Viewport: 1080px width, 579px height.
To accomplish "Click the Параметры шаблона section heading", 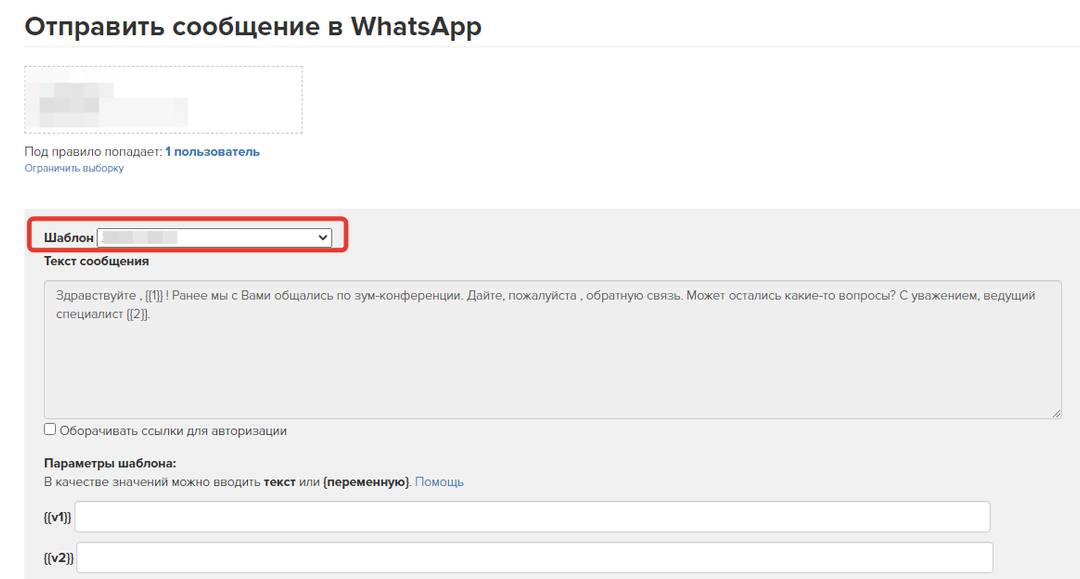I will pyautogui.click(x=110, y=463).
